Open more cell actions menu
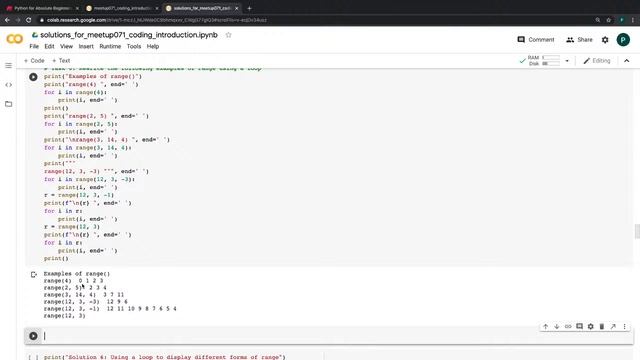640x360 pixels. coord(624,327)
